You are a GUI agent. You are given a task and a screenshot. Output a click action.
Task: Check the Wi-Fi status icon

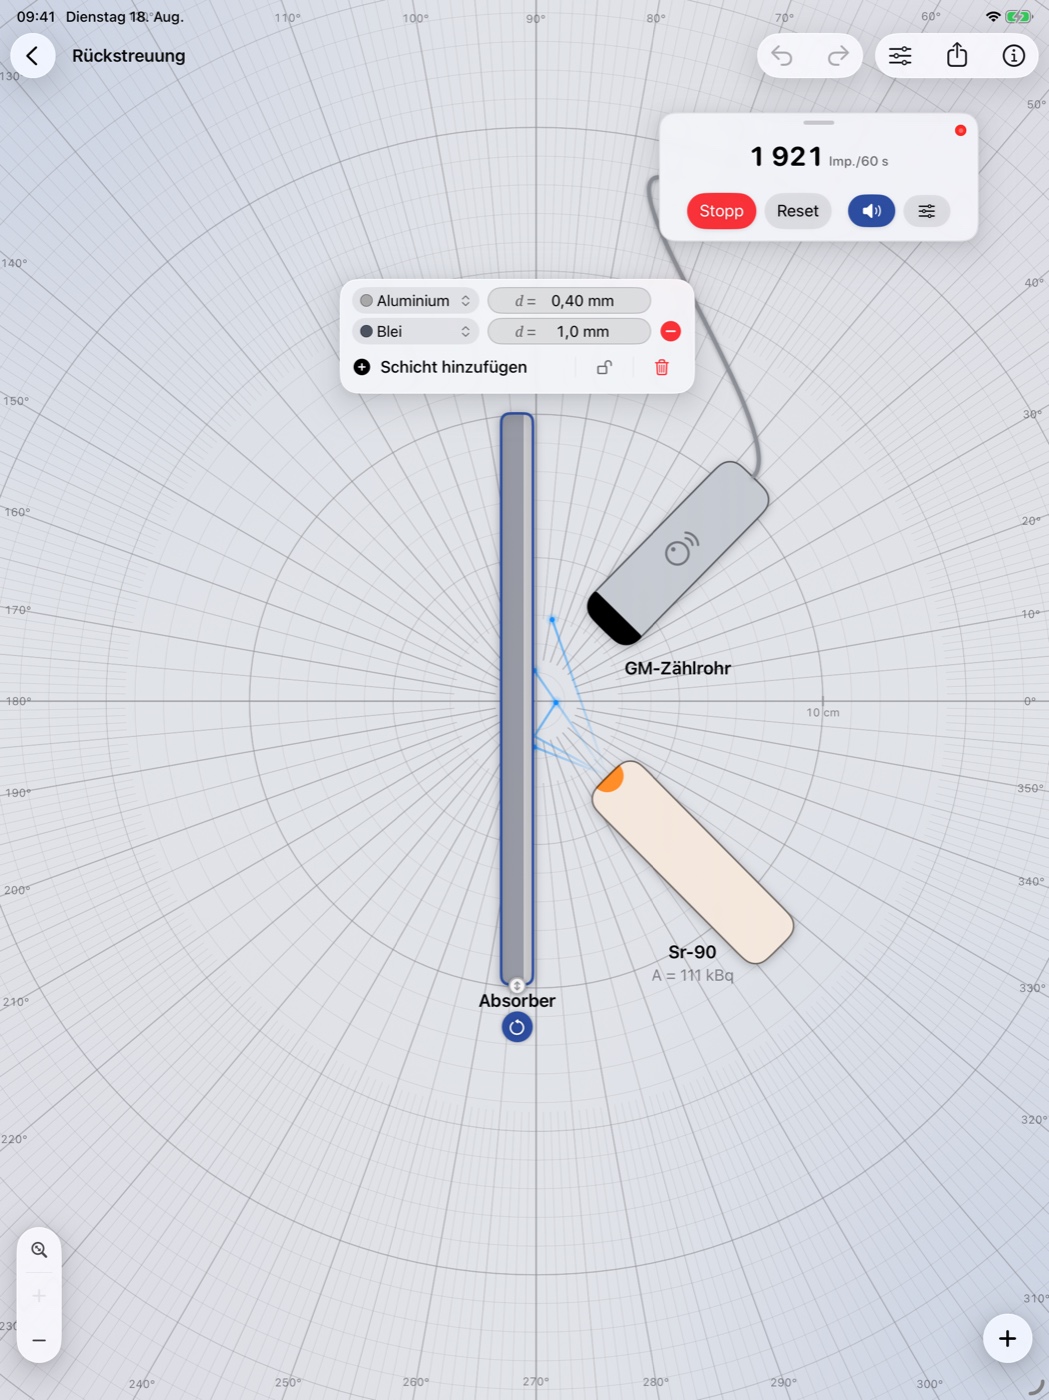pos(992,17)
